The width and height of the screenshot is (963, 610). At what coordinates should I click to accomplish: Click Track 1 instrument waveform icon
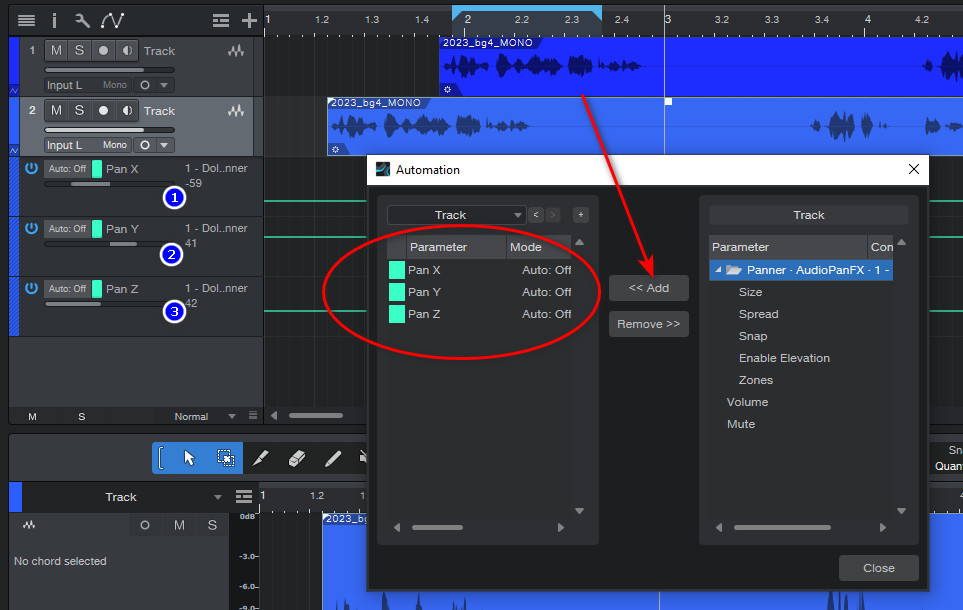[236, 51]
